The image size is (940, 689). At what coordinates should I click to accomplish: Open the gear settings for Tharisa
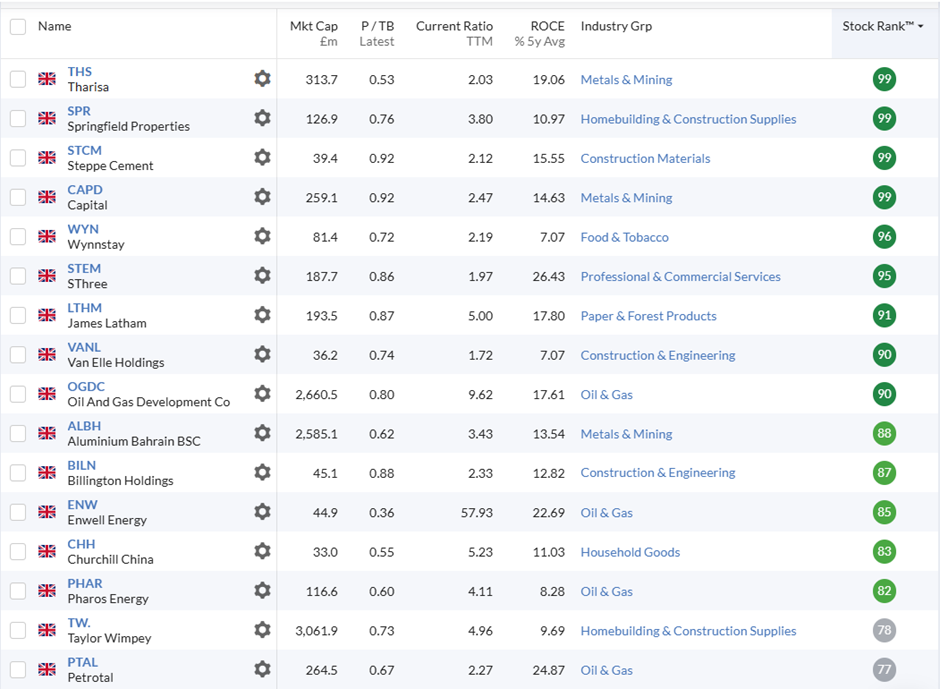coord(262,79)
